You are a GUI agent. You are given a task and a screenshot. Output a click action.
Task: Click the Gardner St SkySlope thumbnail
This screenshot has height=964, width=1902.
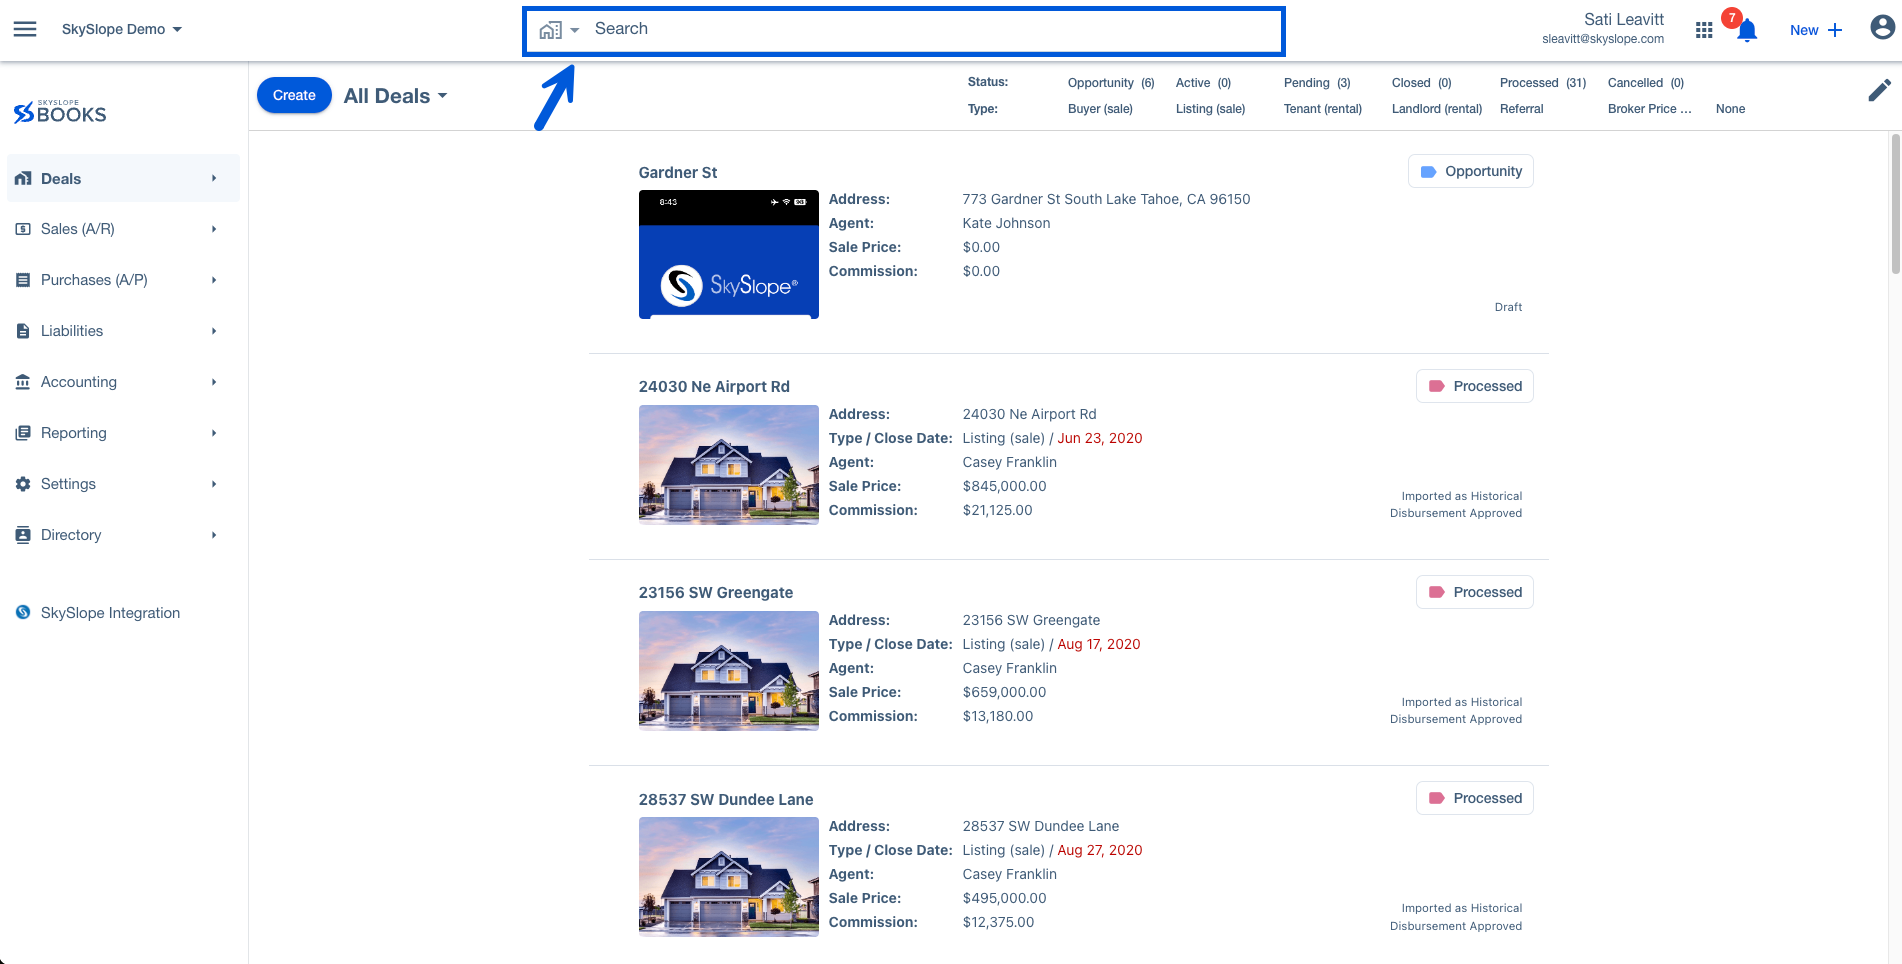pos(728,254)
